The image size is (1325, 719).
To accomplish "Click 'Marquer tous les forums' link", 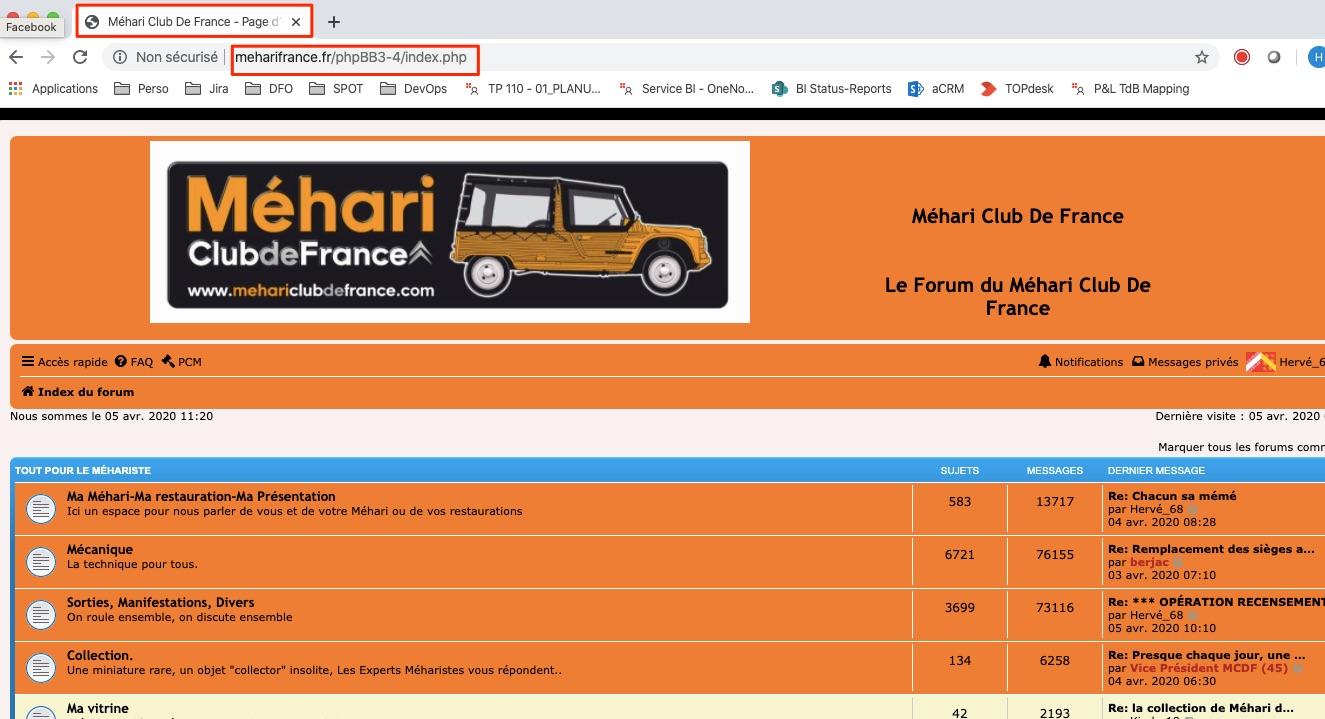I will click(1241, 447).
